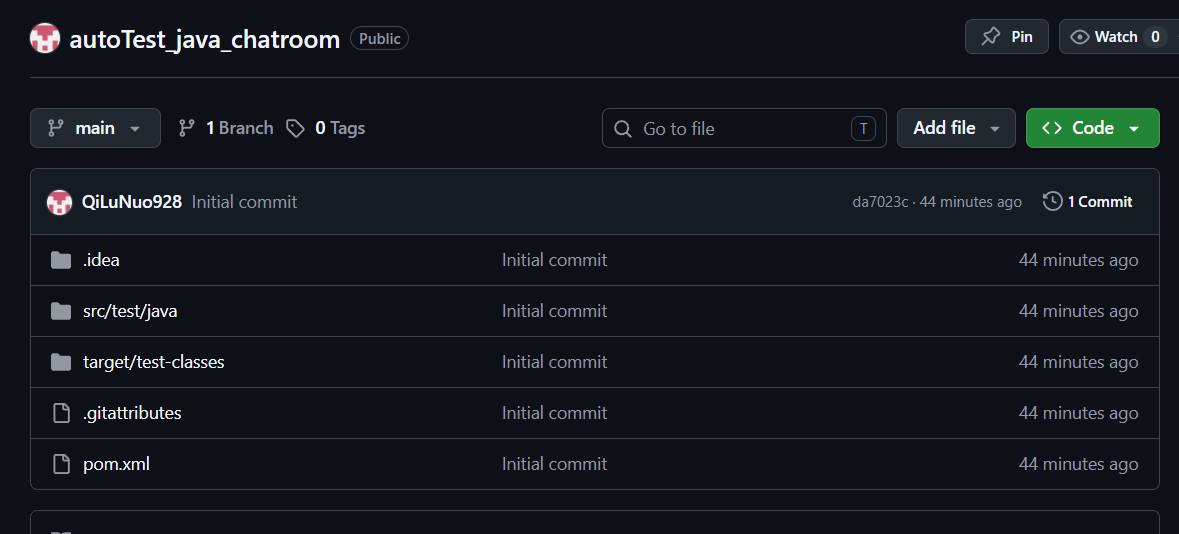
Task: Open the pom.xml file name link
Action: pos(116,464)
